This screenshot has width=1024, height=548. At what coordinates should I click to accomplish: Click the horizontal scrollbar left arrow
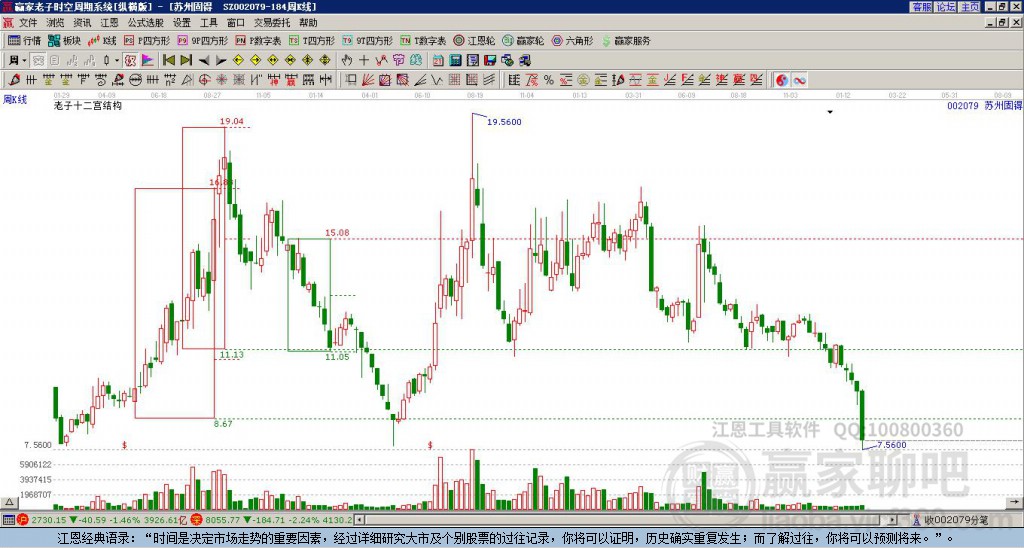tap(359, 520)
